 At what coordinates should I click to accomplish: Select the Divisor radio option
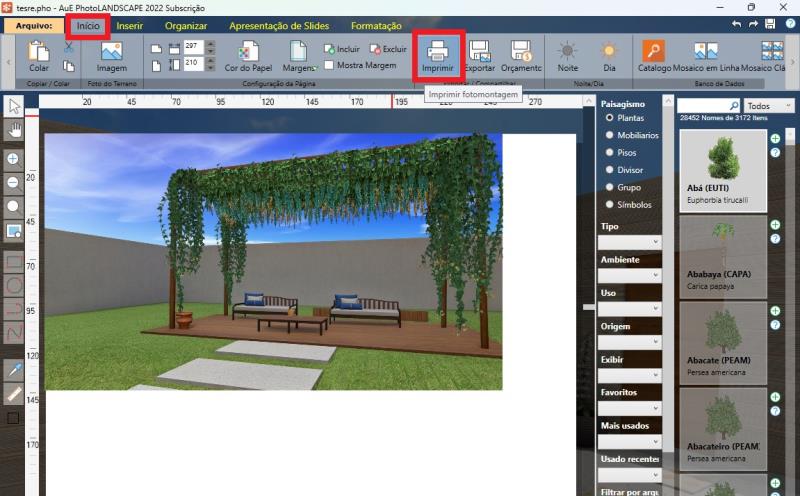(609, 170)
